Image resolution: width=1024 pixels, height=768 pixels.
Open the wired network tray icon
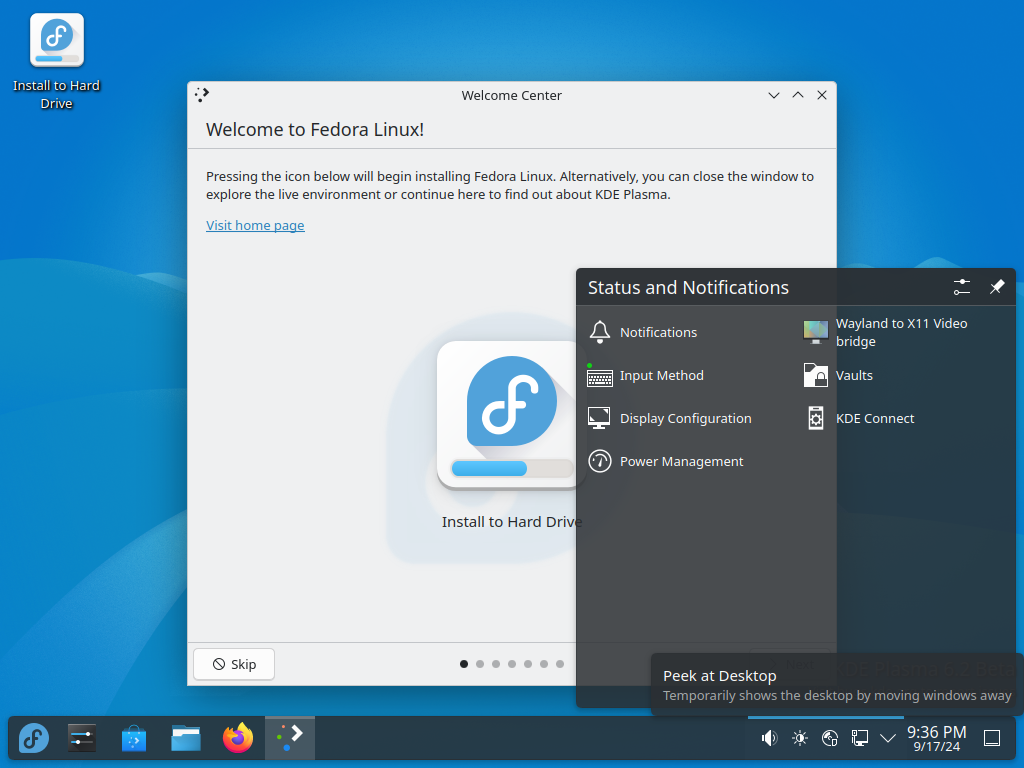859,739
